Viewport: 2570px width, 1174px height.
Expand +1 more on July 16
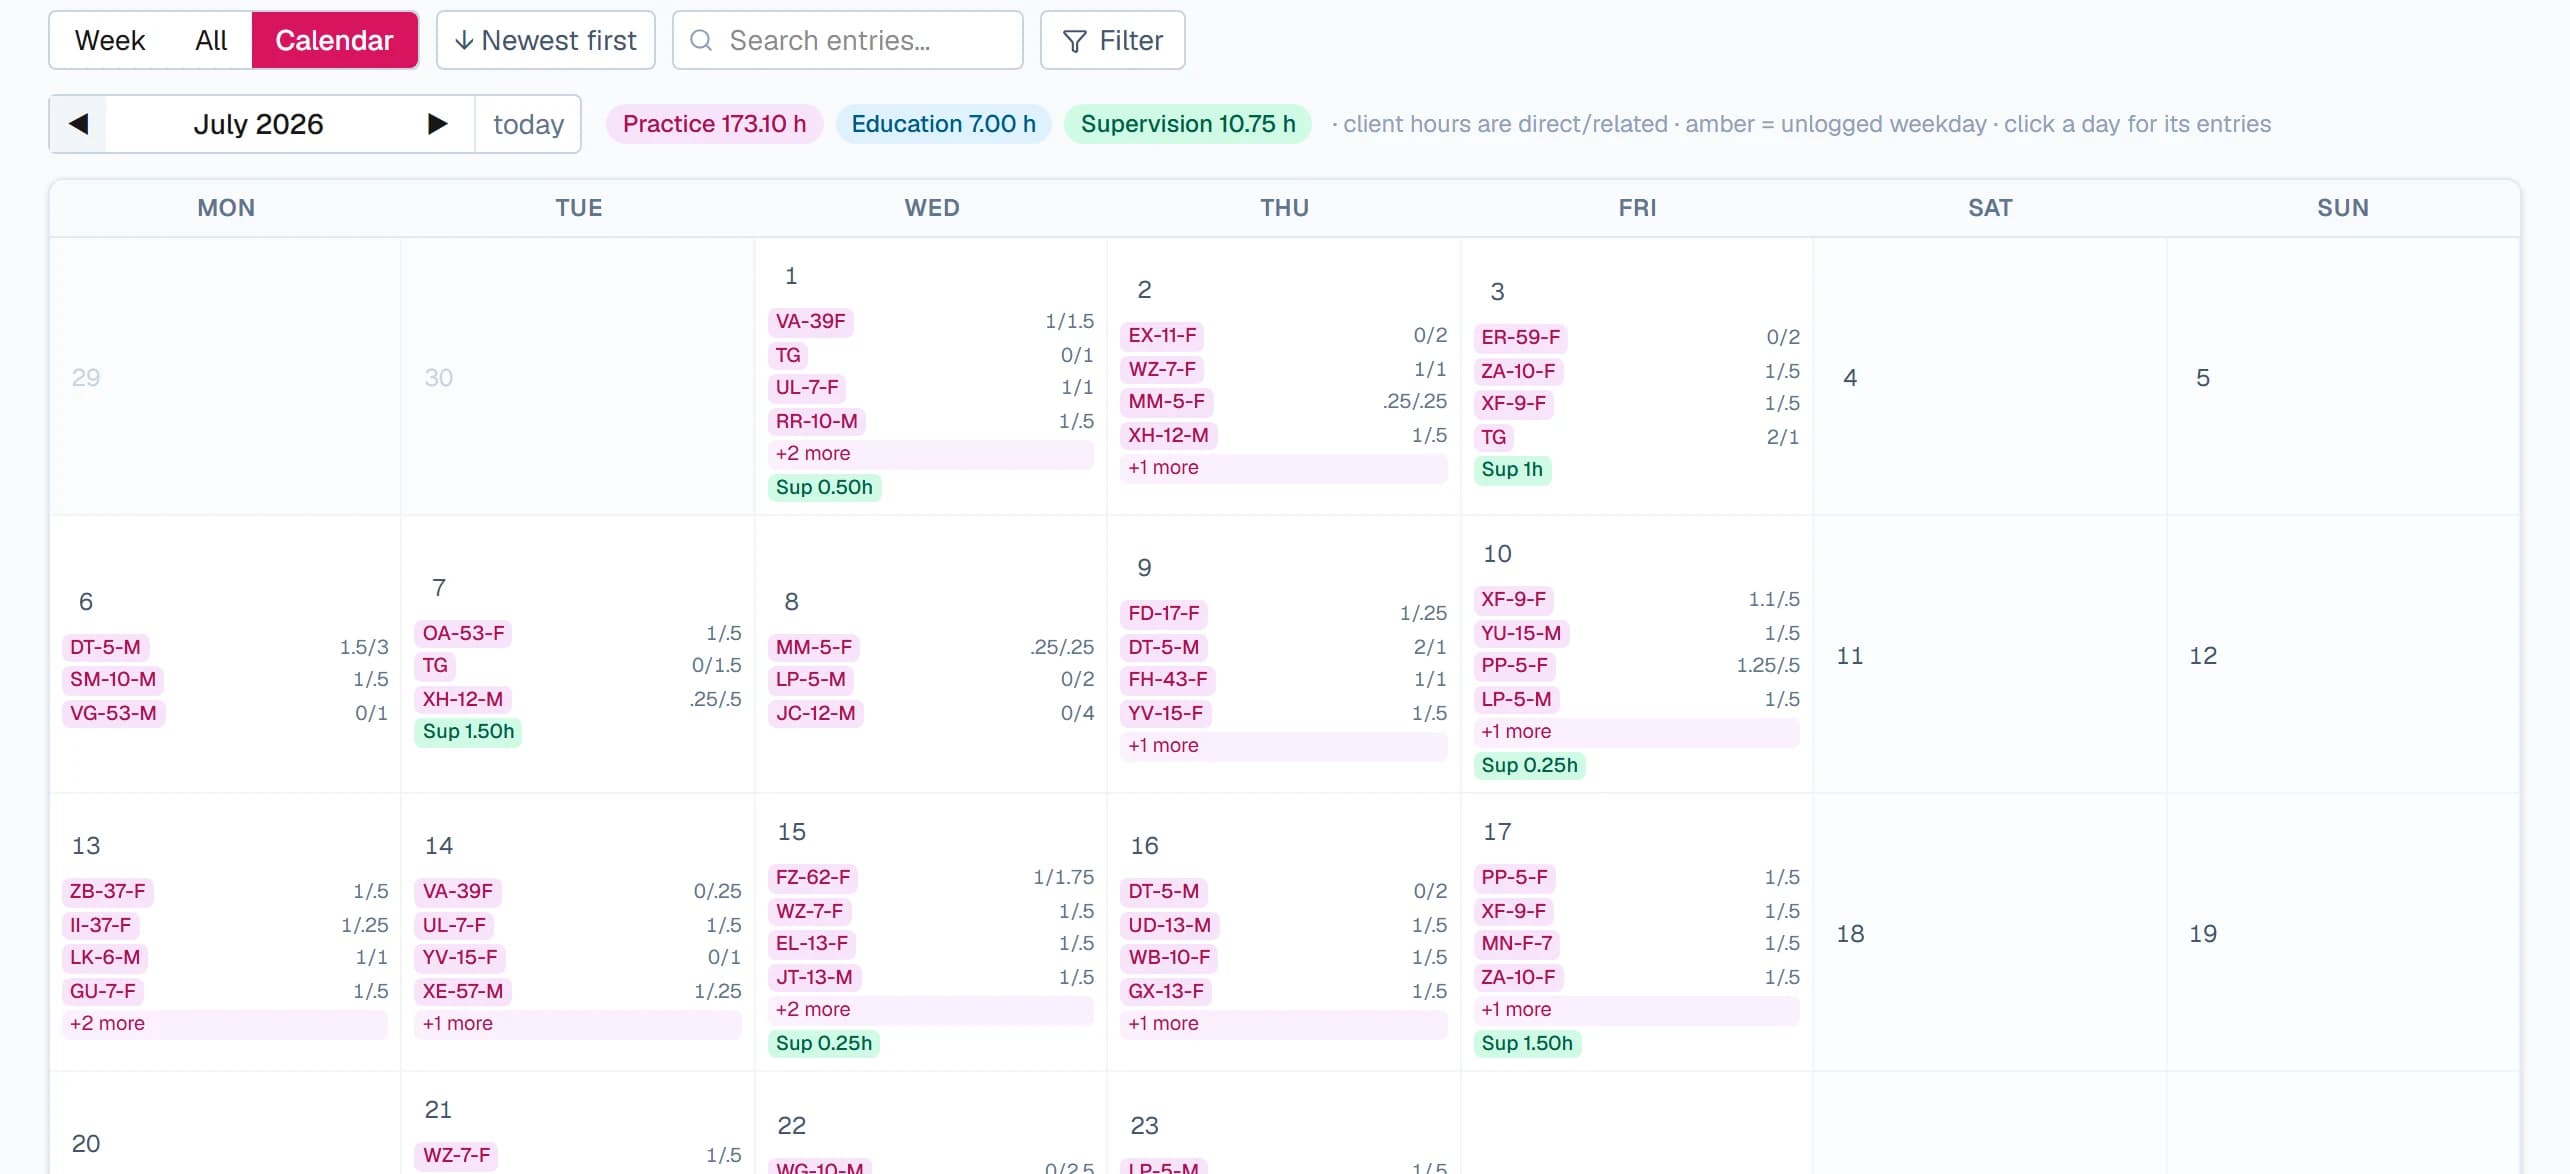[x=1284, y=1024]
